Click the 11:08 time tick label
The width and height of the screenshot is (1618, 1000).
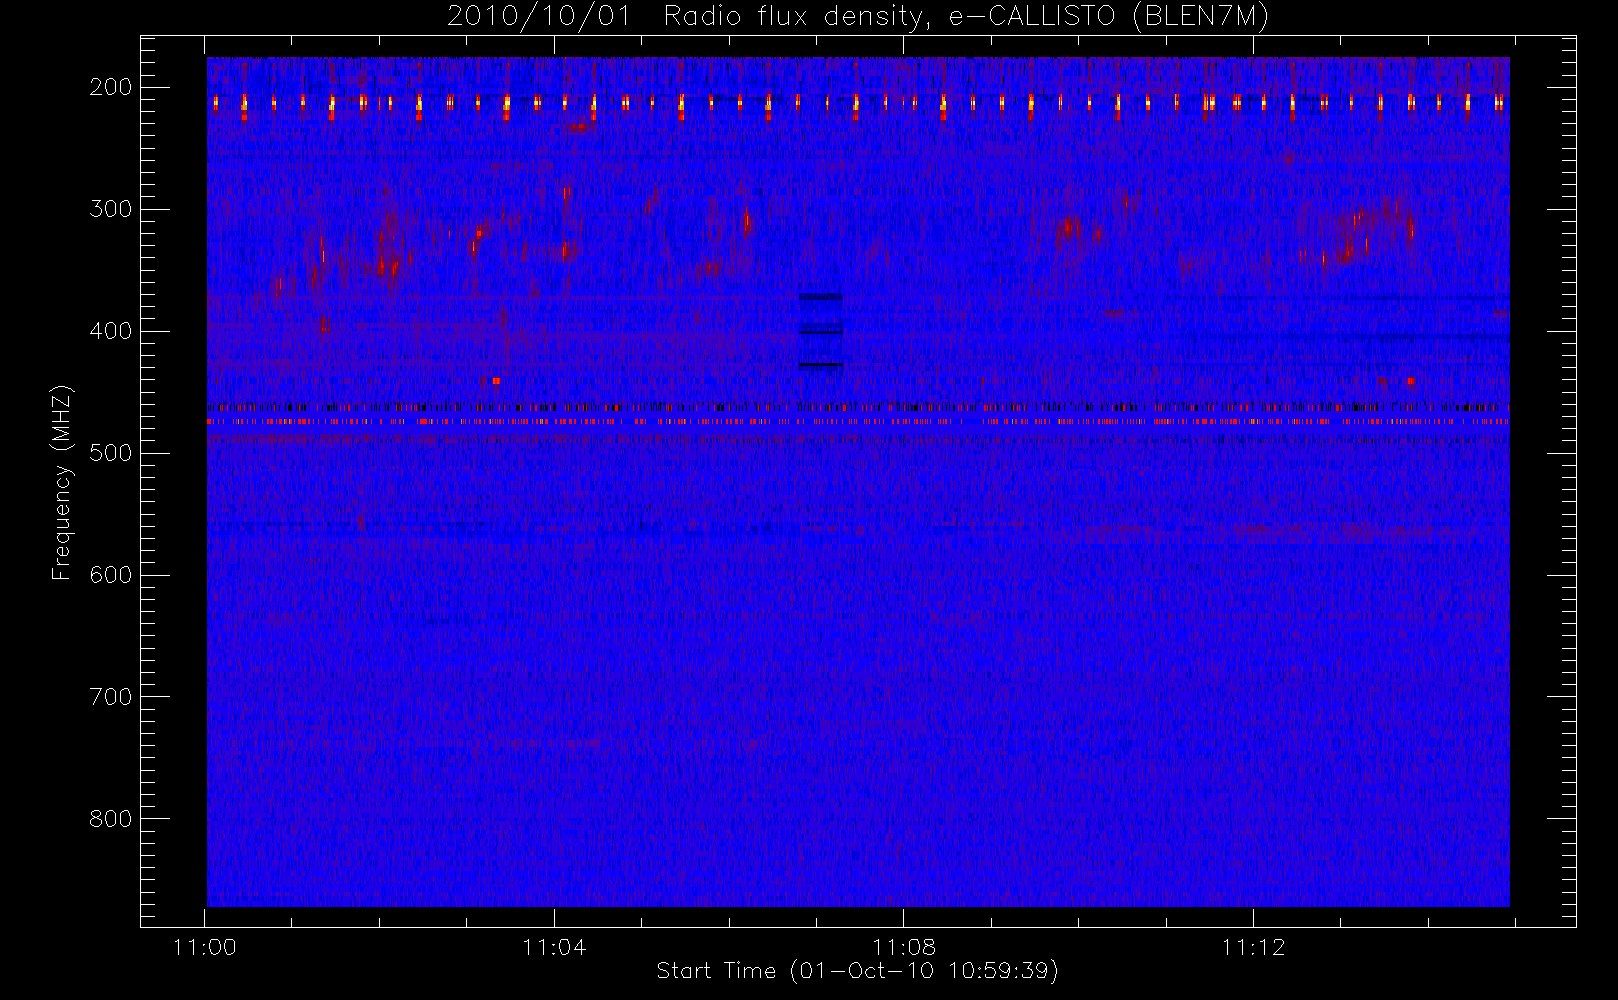tap(904, 947)
